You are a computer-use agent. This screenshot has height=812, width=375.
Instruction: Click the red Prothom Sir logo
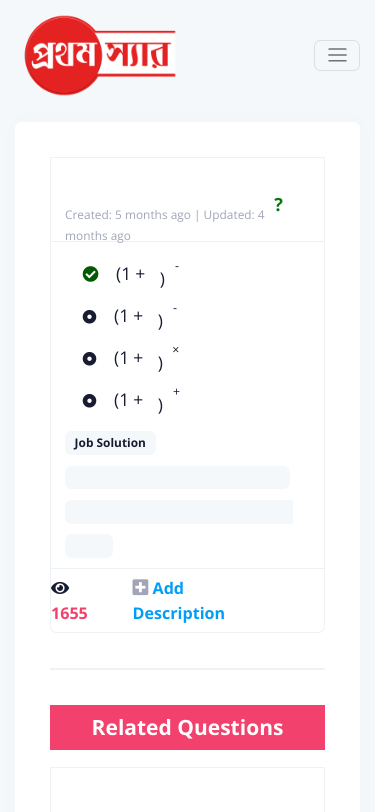coord(100,55)
